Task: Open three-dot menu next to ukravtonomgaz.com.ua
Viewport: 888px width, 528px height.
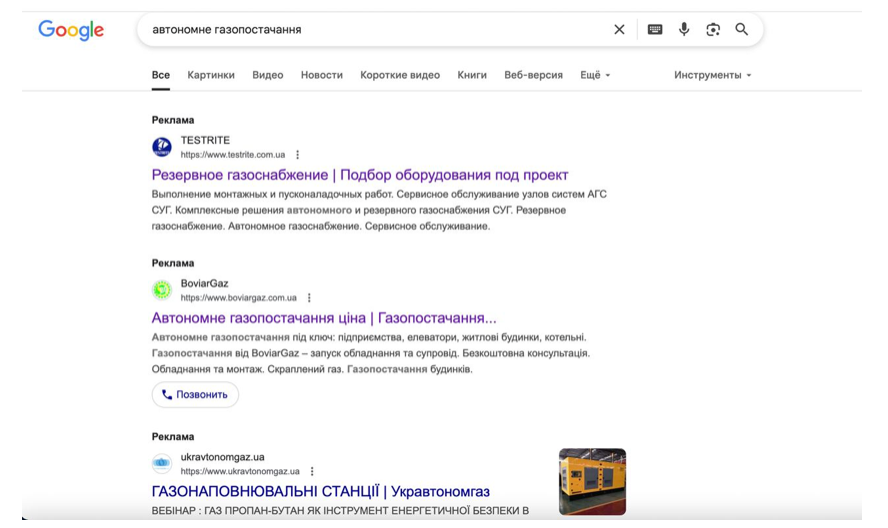Action: 311,471
